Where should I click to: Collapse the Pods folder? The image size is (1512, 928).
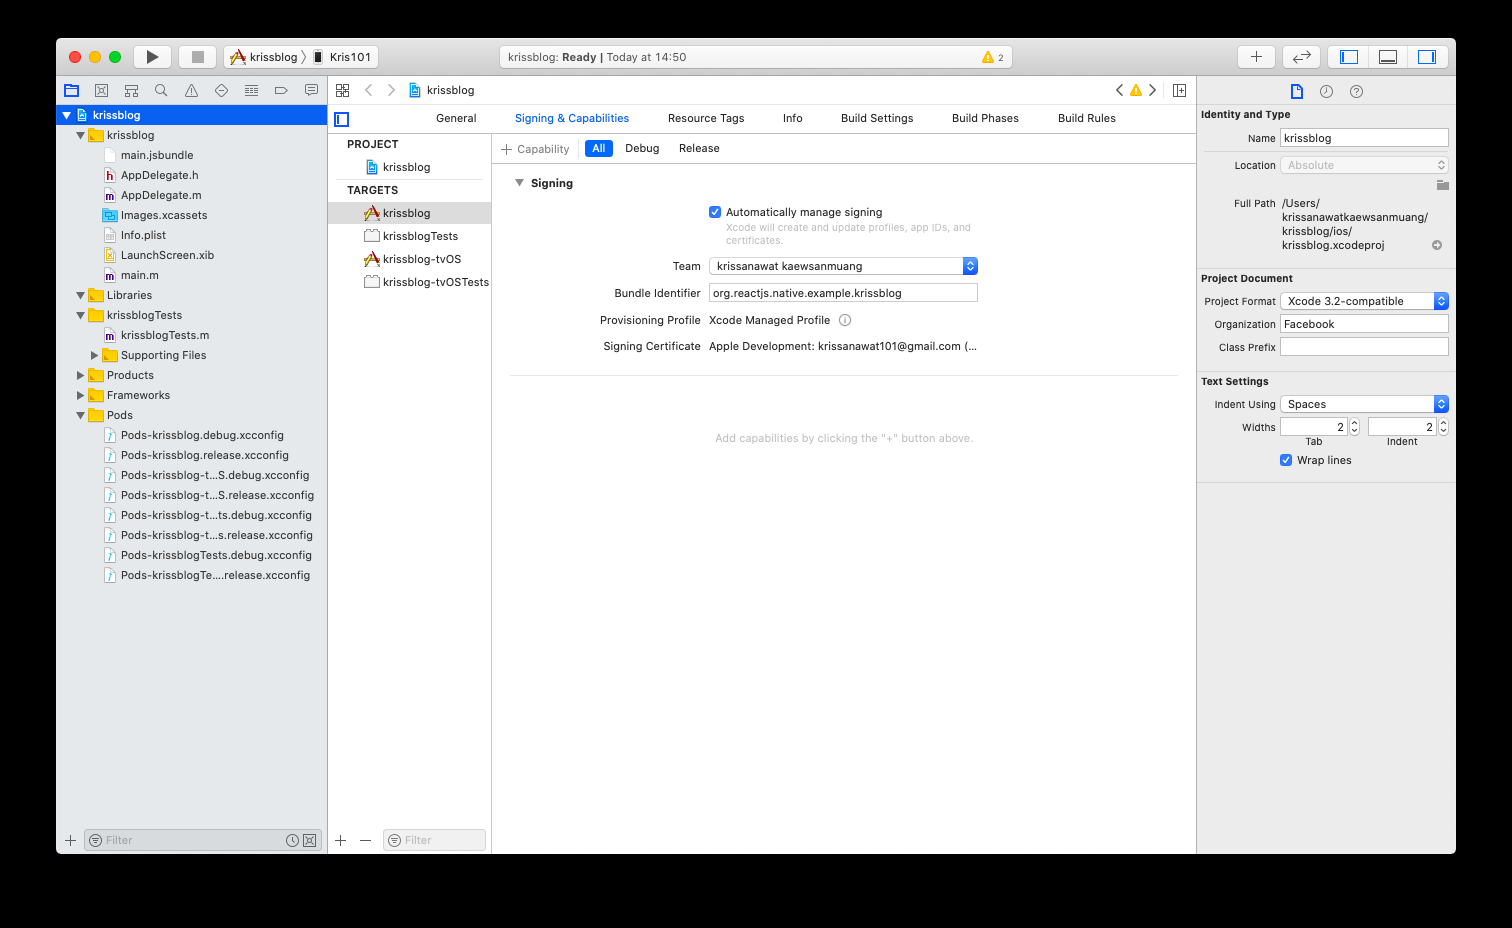click(x=80, y=415)
